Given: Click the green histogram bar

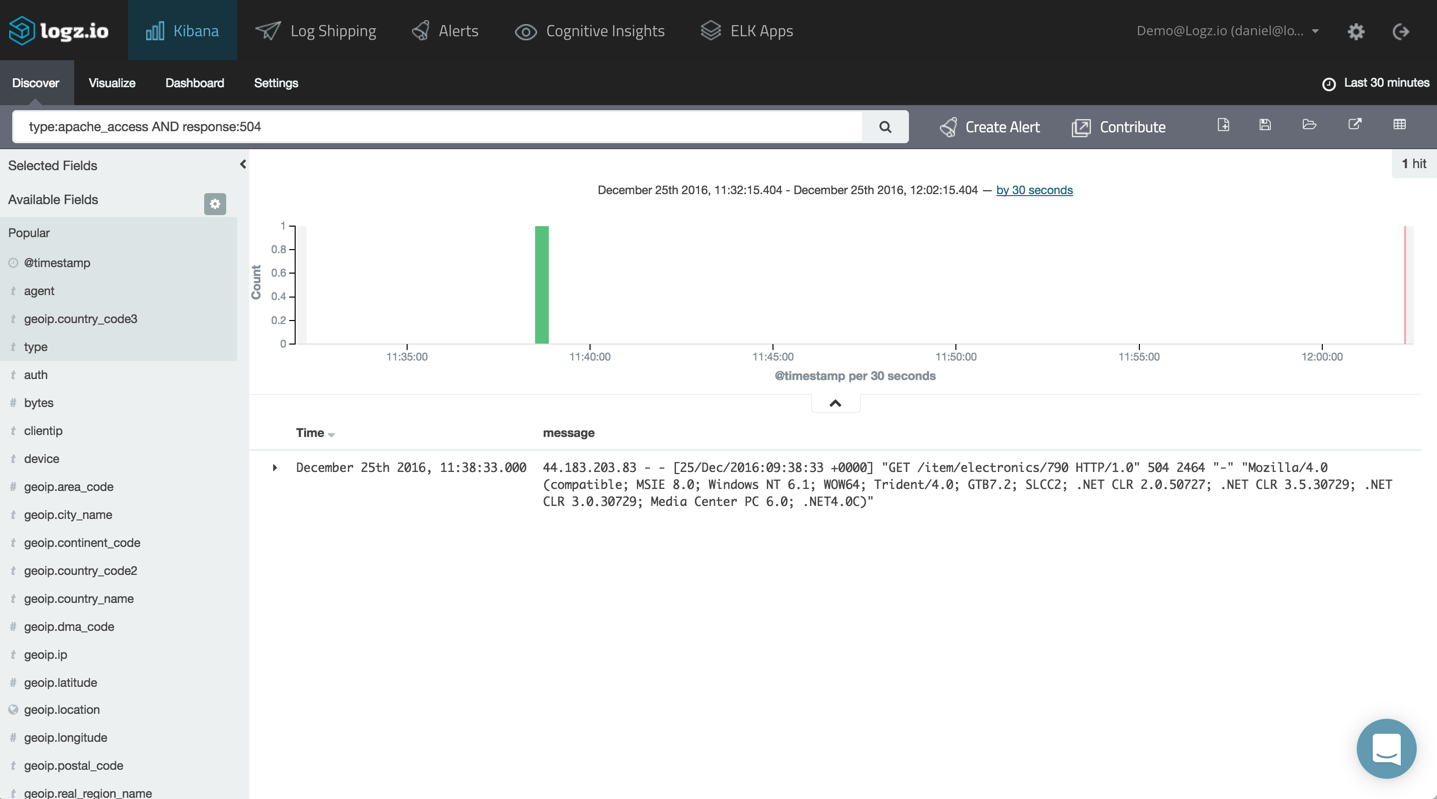Looking at the screenshot, I should click(542, 285).
